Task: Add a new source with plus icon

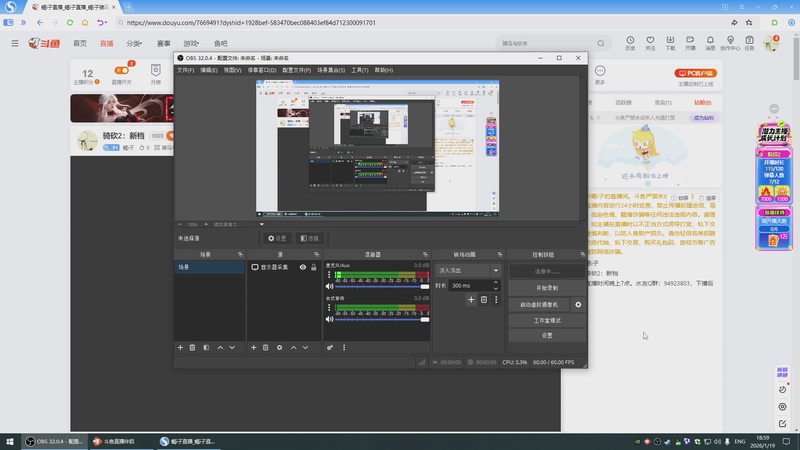Action: point(253,347)
